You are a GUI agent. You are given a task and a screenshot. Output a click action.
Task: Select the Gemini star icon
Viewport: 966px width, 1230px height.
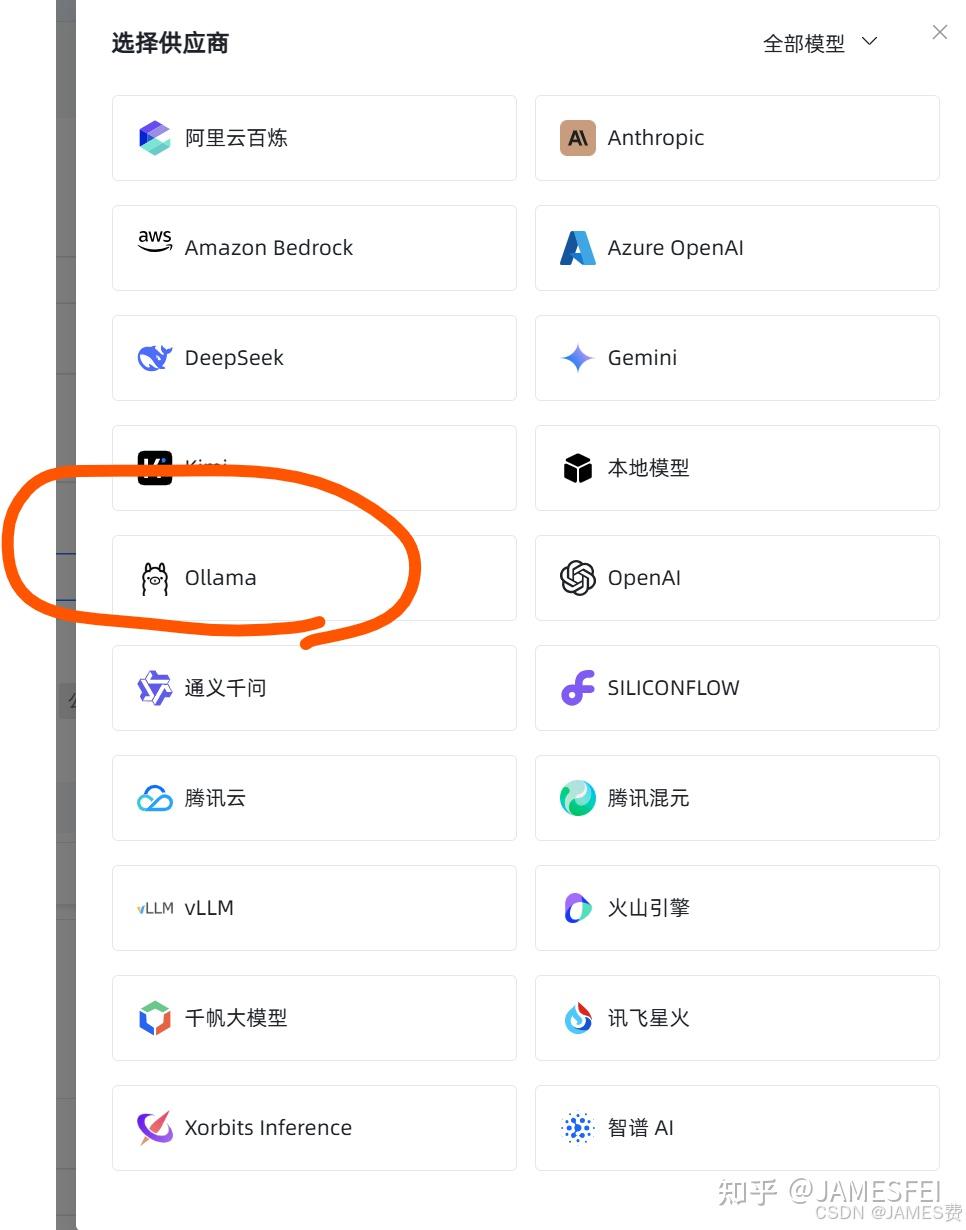(578, 358)
